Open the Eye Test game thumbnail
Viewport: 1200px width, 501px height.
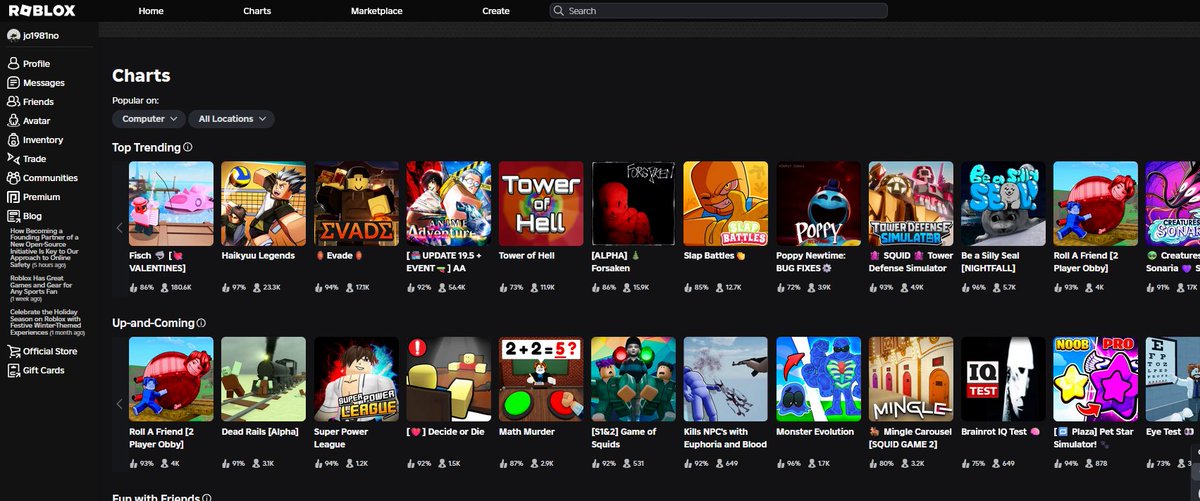point(1173,379)
